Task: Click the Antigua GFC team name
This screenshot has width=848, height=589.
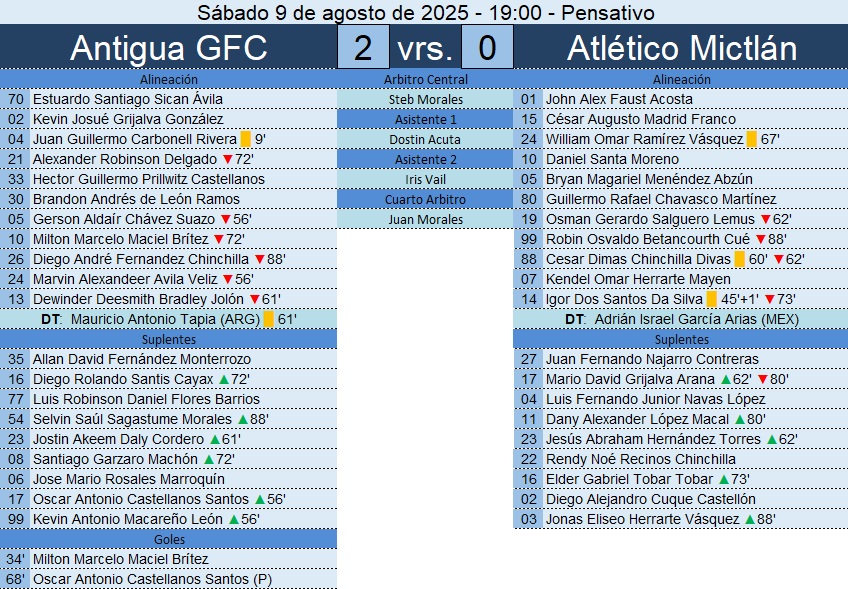Action: (168, 48)
